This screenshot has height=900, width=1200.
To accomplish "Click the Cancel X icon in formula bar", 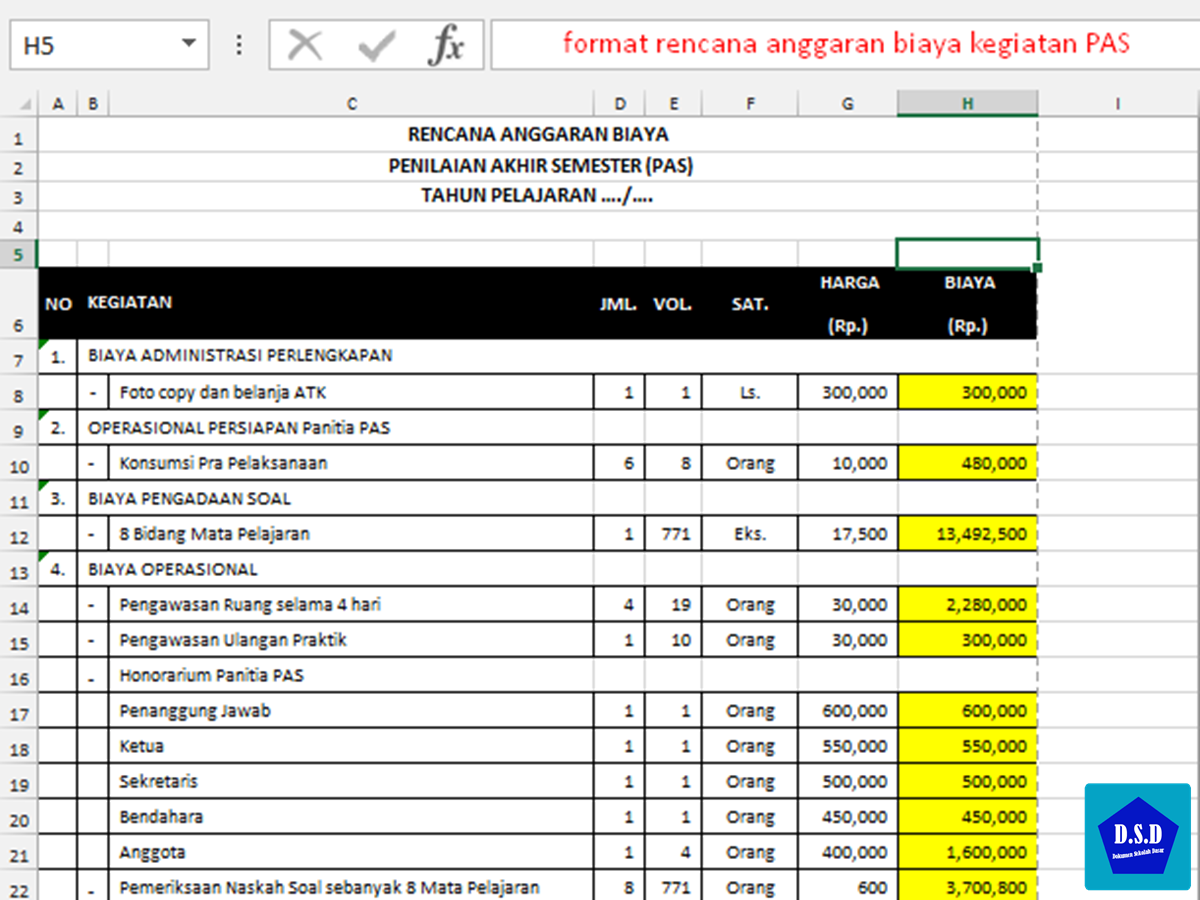I will (304, 45).
